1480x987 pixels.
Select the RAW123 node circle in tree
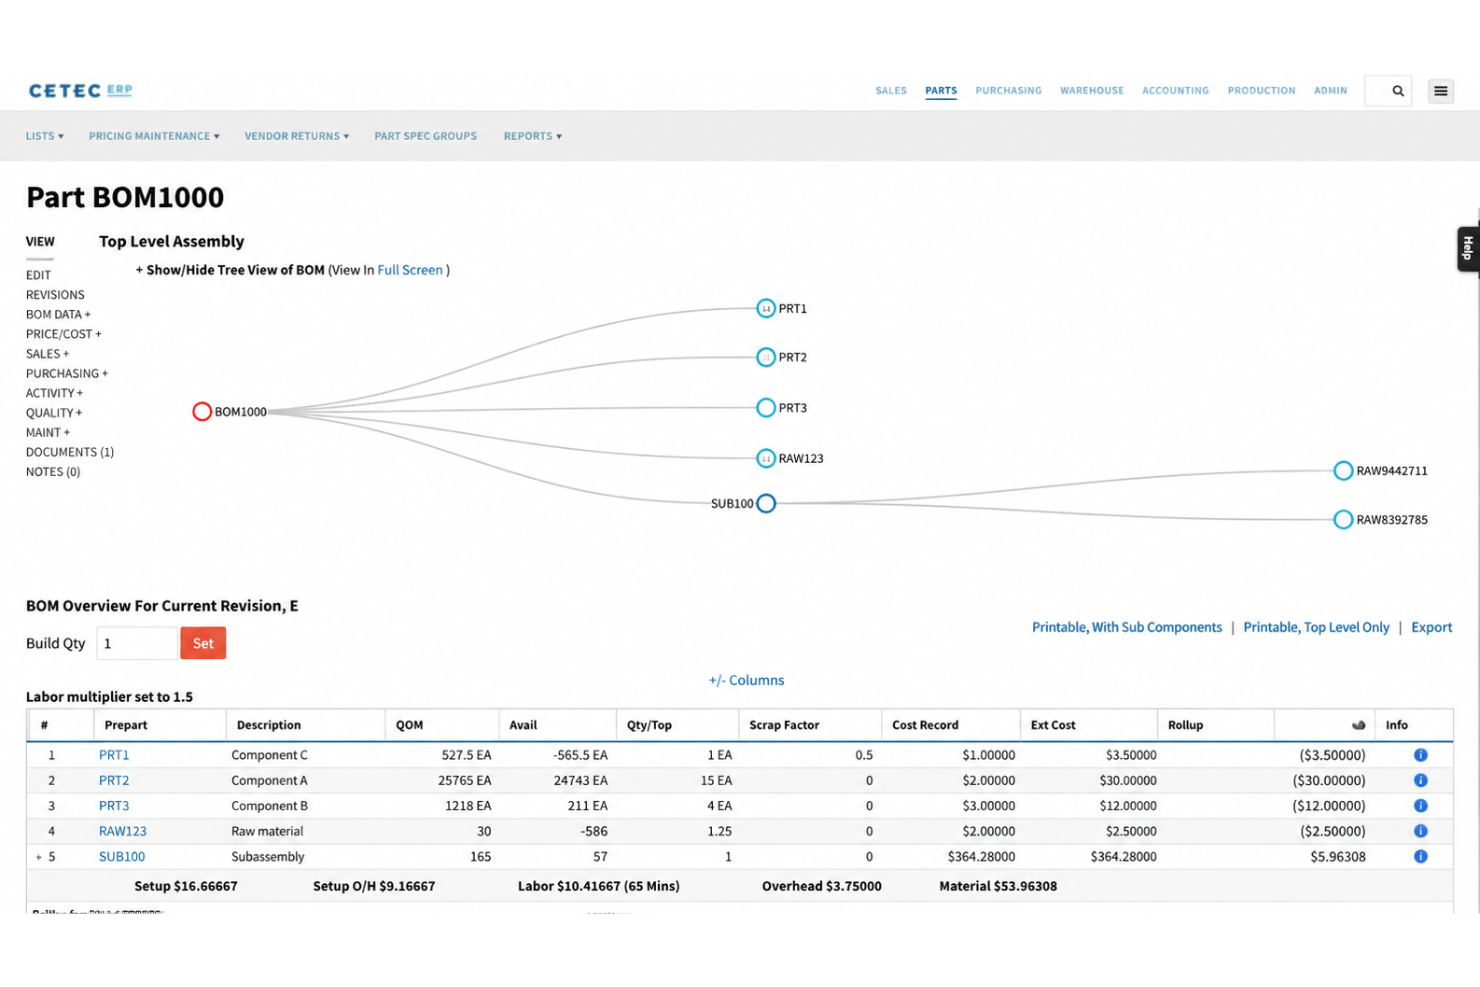tap(766, 459)
